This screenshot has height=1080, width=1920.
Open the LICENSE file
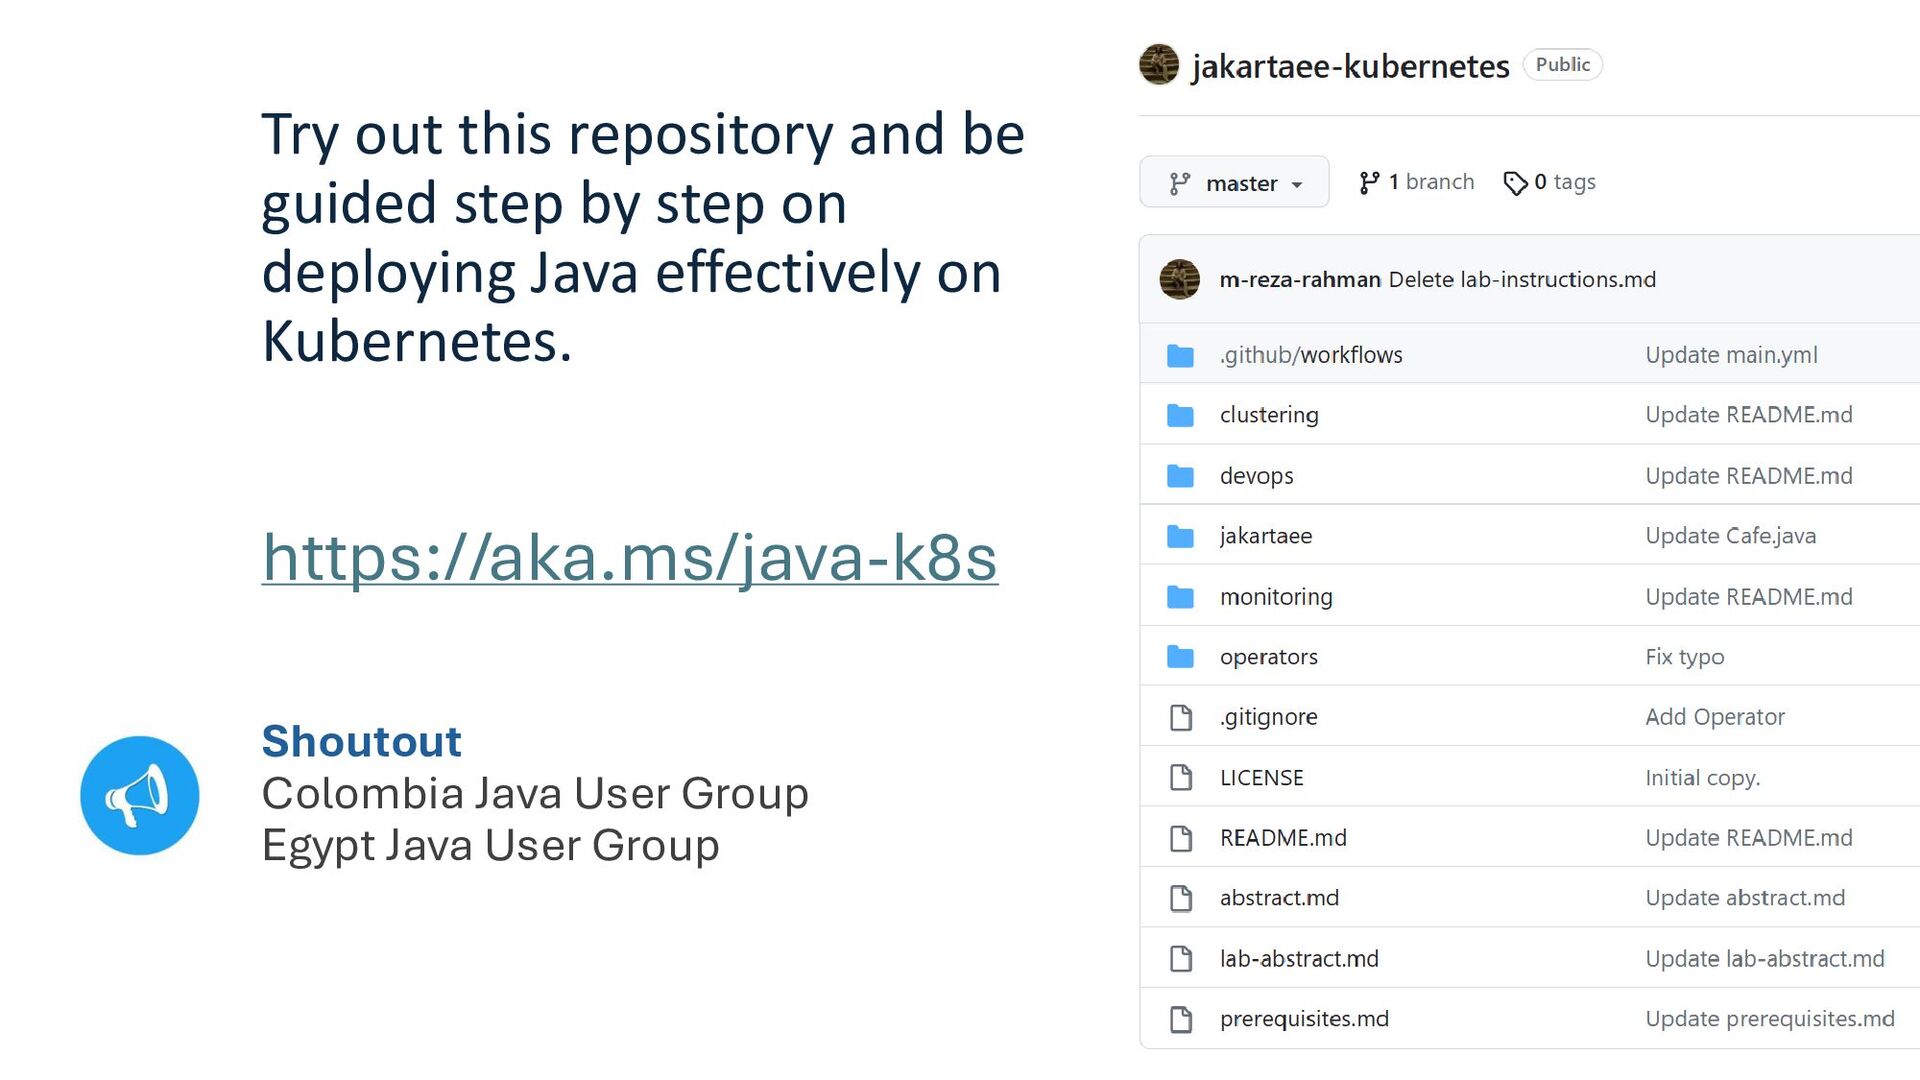1262,778
